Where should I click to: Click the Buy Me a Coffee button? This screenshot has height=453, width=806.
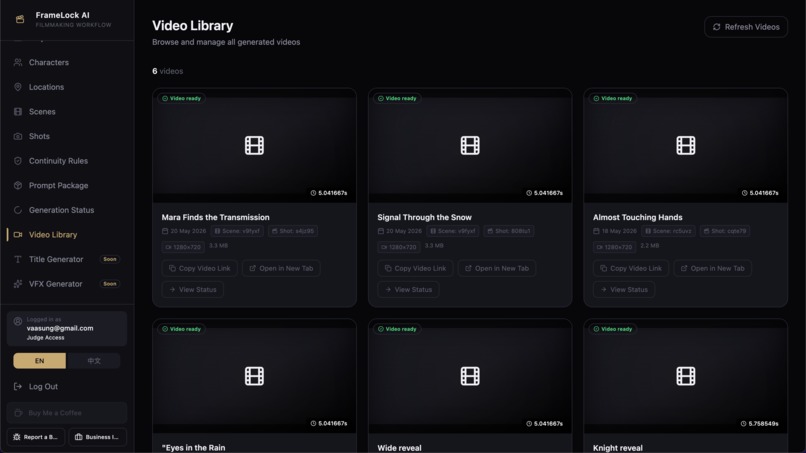click(67, 413)
